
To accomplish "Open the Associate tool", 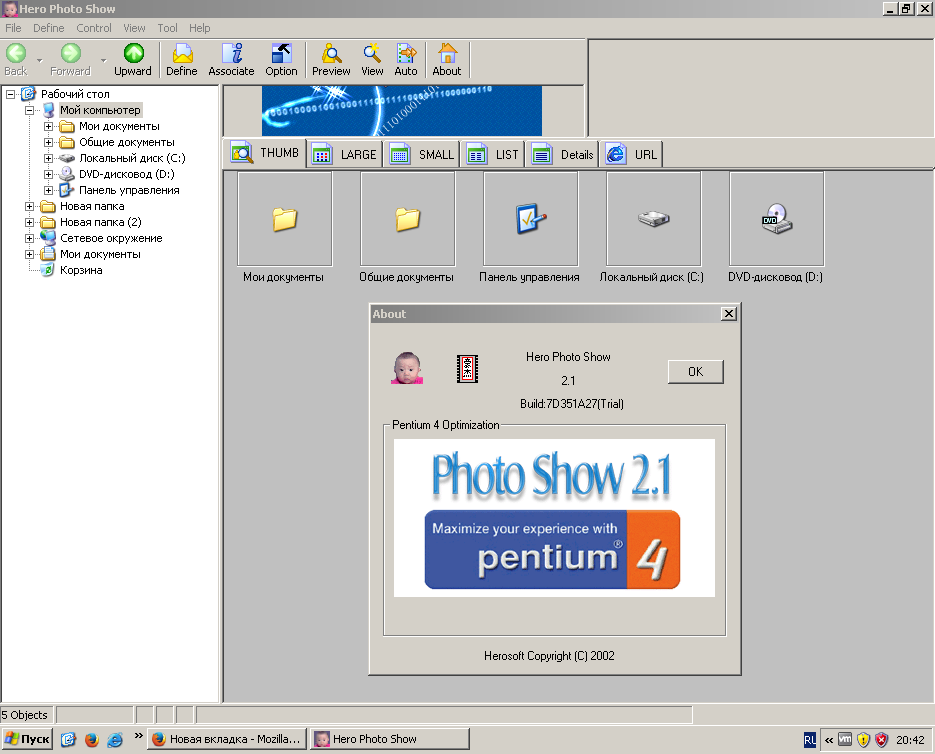I will [231, 59].
